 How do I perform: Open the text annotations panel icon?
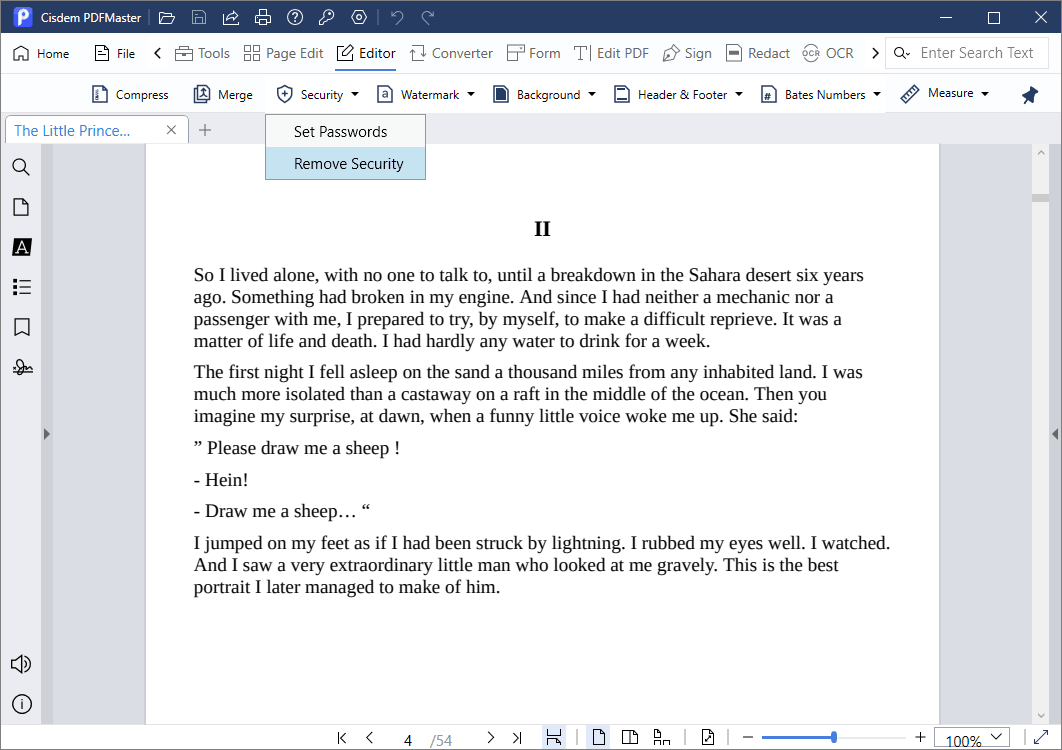click(22, 247)
